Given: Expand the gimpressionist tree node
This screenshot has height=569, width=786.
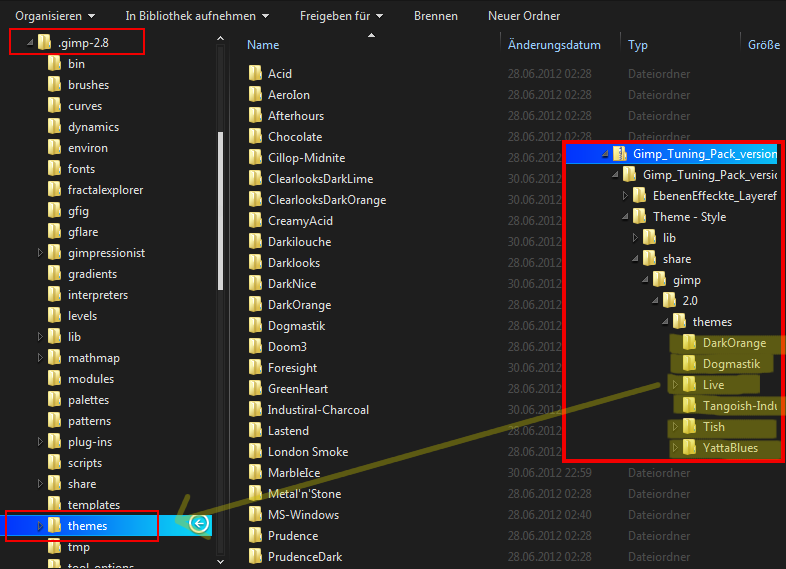Looking at the screenshot, I should pyautogui.click(x=40, y=253).
